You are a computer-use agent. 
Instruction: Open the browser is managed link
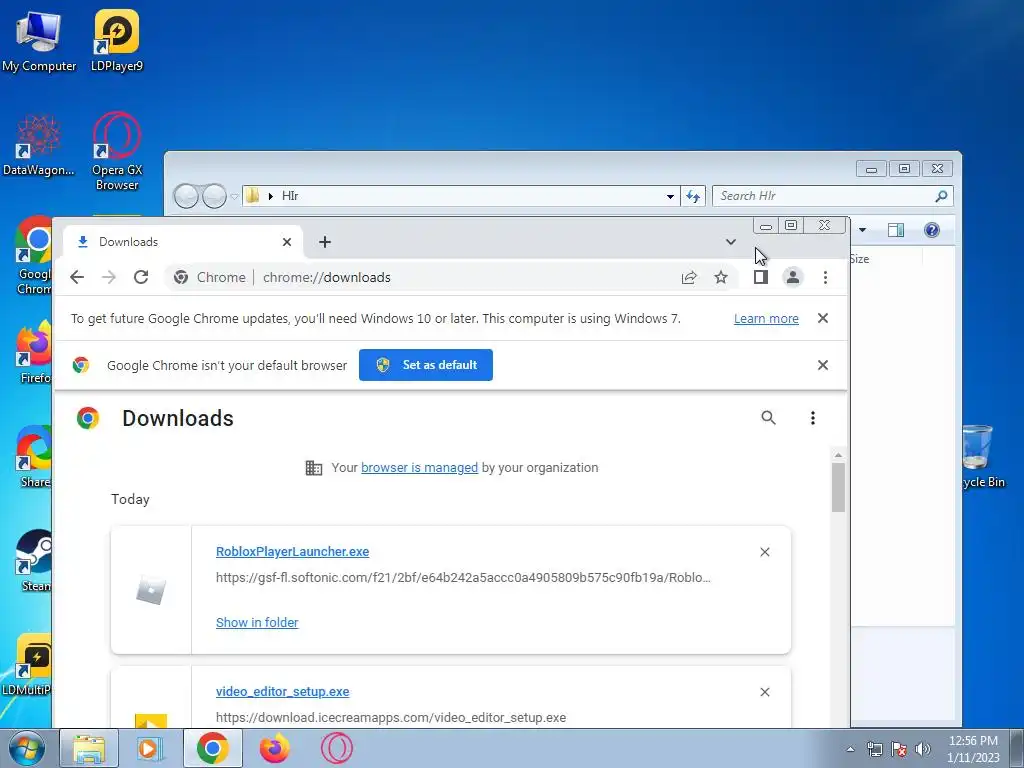pyautogui.click(x=419, y=468)
